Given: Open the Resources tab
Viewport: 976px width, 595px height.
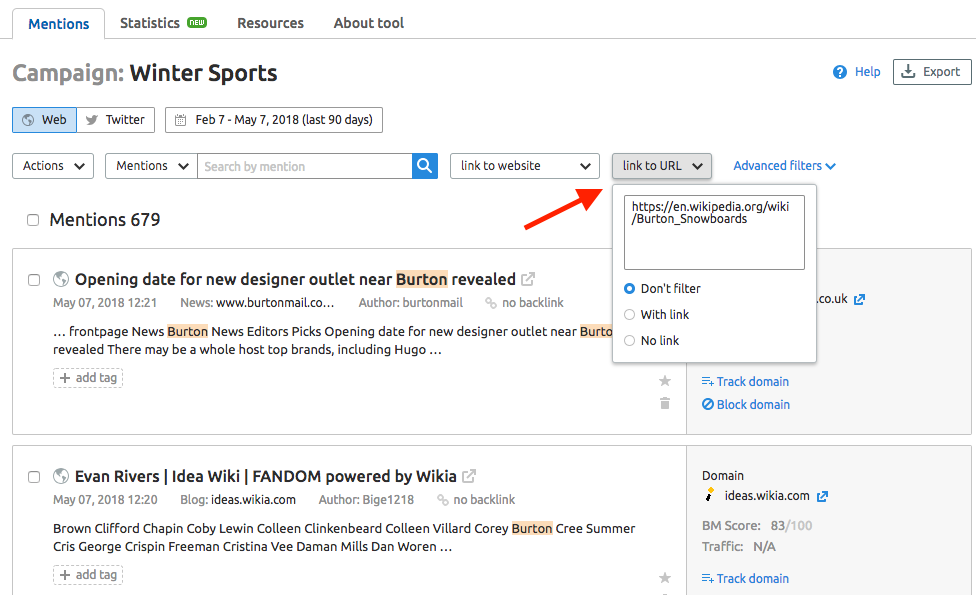Looking at the screenshot, I should pyautogui.click(x=270, y=23).
